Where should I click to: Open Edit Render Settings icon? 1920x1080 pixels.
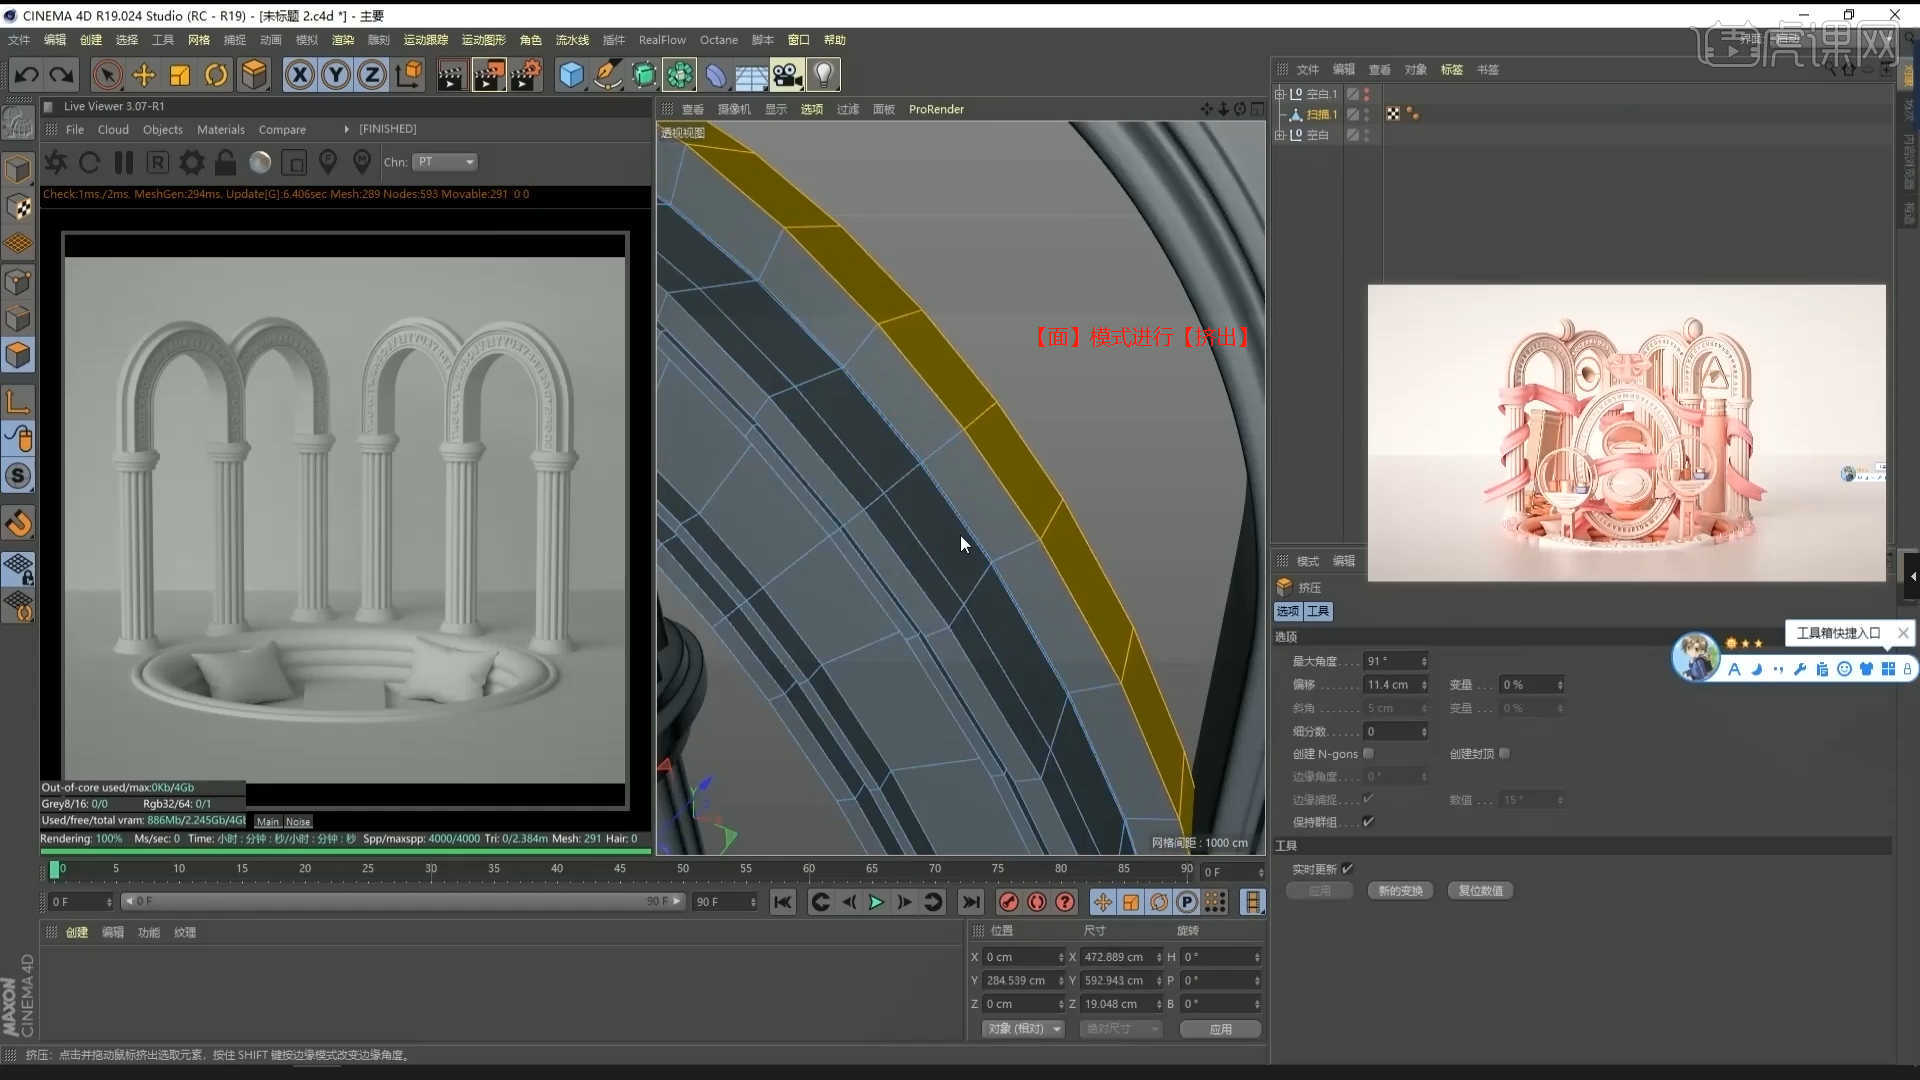point(526,75)
